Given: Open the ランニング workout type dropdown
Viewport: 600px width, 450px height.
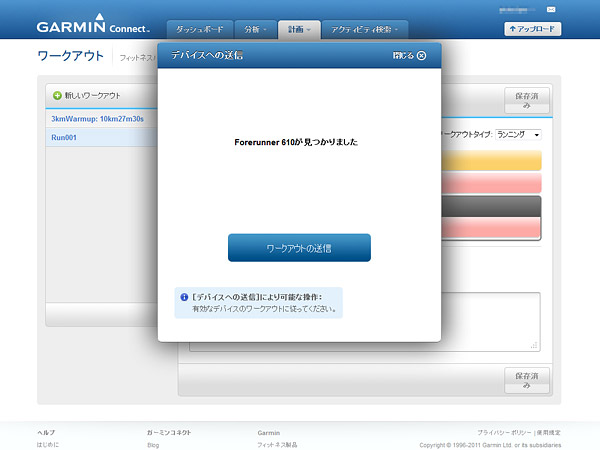Looking at the screenshot, I should tap(518, 135).
